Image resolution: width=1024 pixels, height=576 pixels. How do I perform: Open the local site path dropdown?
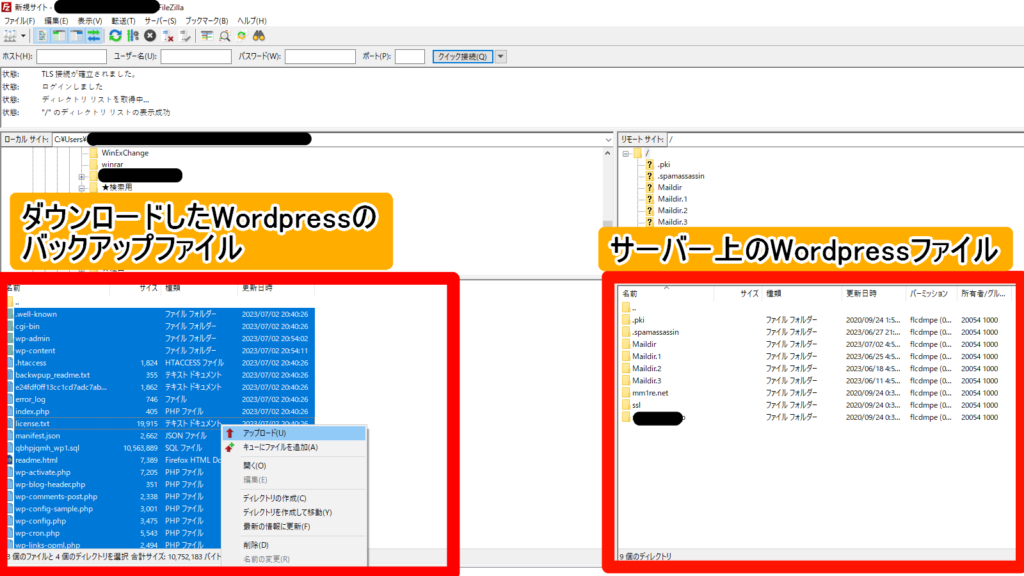(x=608, y=140)
